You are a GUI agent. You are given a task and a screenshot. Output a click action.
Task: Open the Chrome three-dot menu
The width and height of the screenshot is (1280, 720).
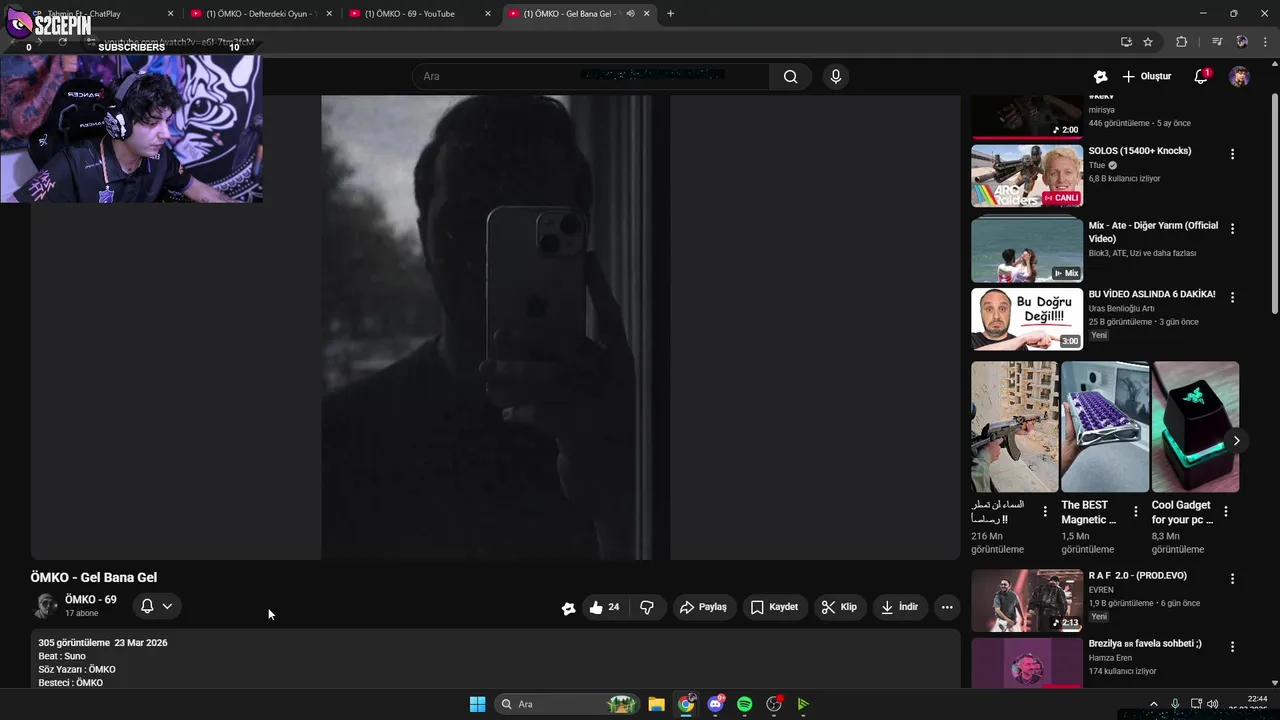(x=1266, y=42)
